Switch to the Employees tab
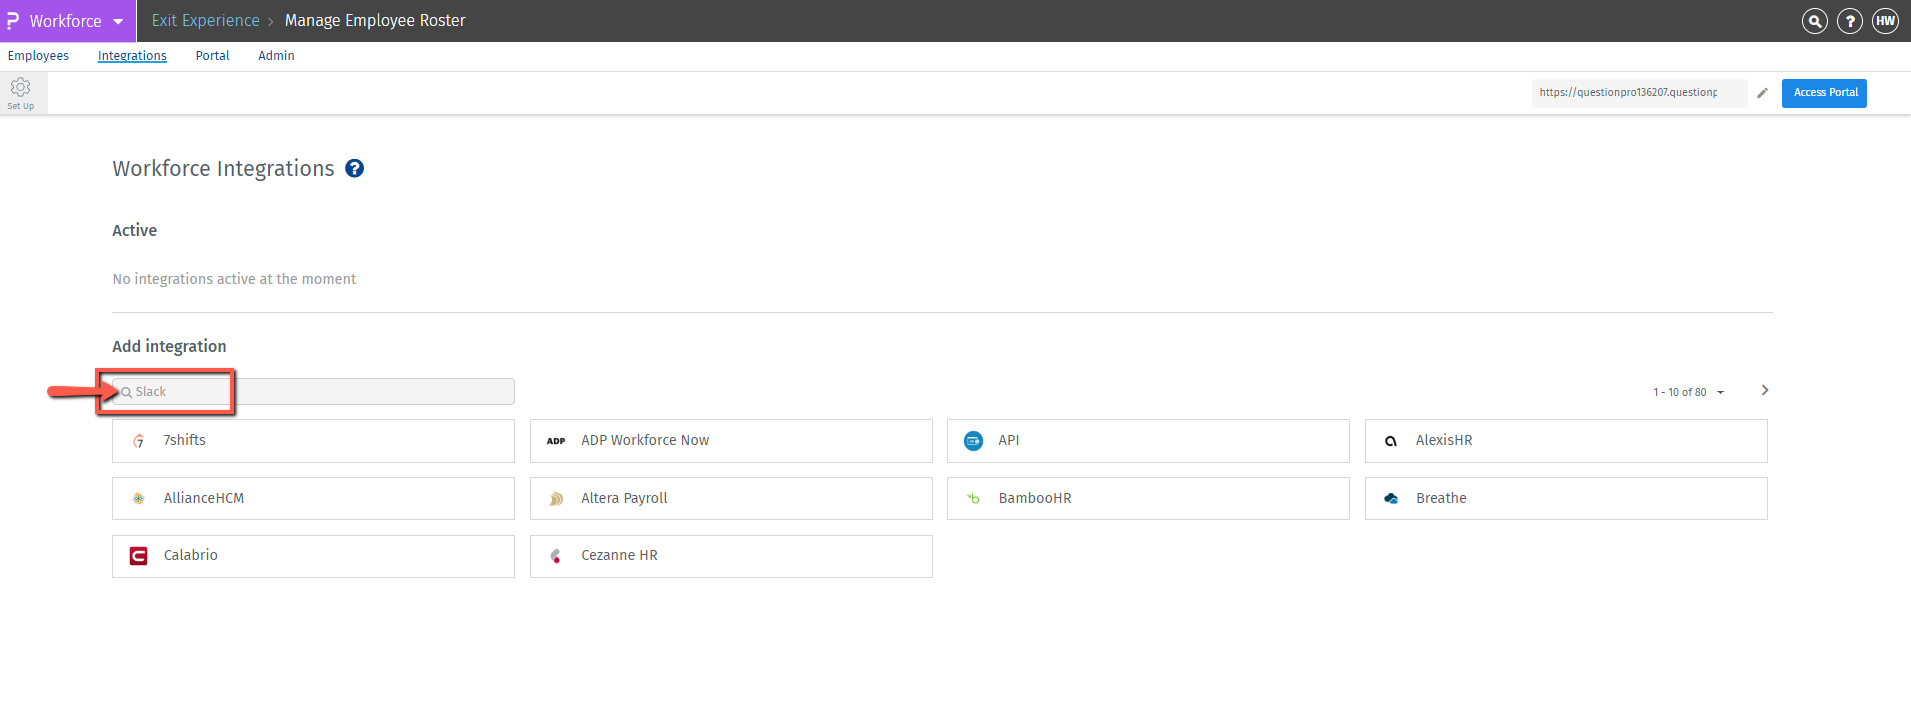This screenshot has height=707, width=1911. 38,56
